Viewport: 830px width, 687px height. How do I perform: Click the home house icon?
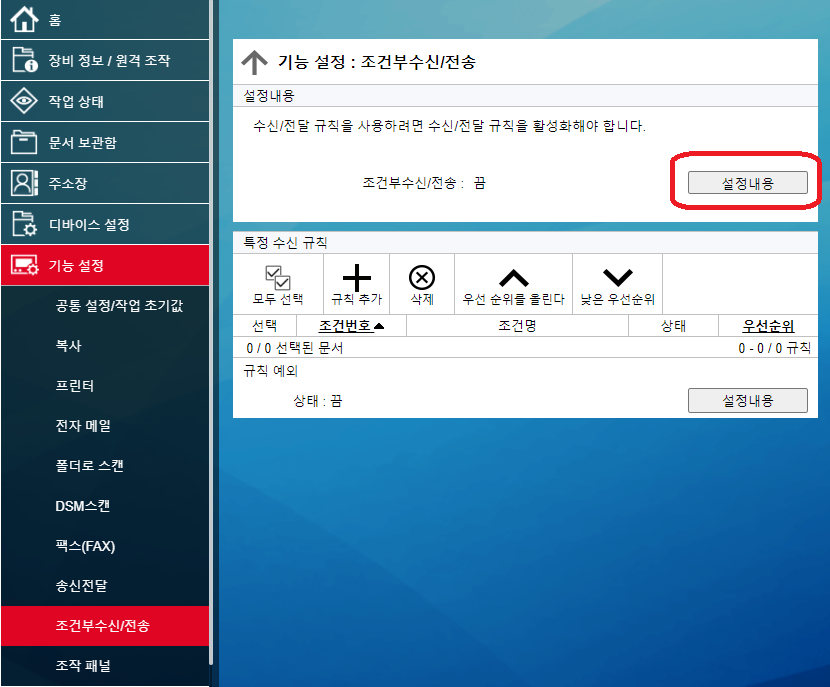pyautogui.click(x=24, y=19)
